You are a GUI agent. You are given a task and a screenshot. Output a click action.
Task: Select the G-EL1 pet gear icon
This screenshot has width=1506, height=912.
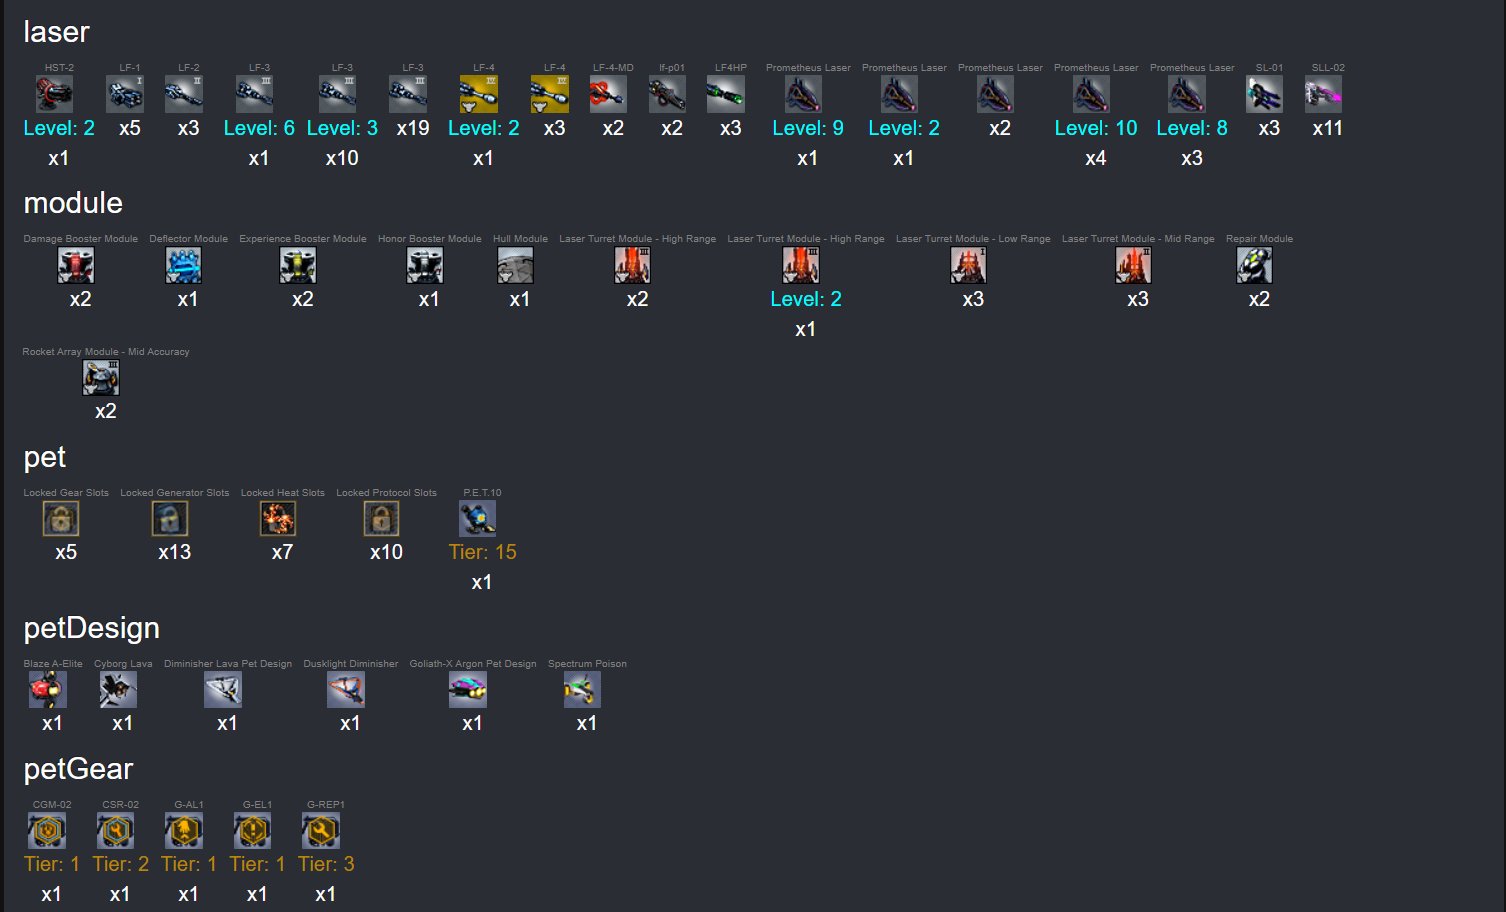tap(253, 831)
